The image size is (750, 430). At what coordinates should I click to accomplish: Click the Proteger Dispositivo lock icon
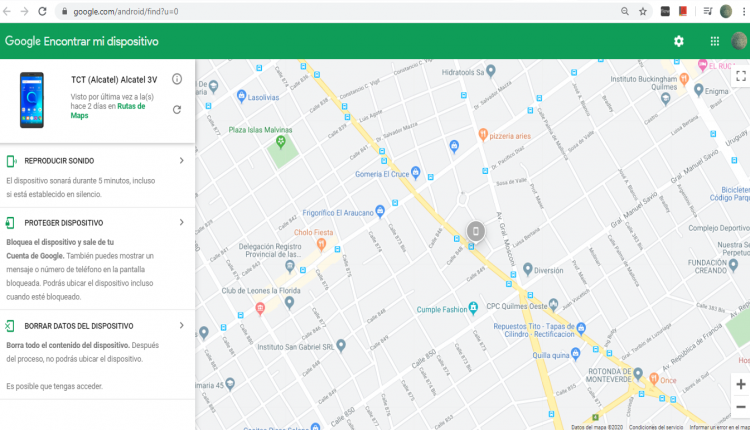tap(10, 223)
